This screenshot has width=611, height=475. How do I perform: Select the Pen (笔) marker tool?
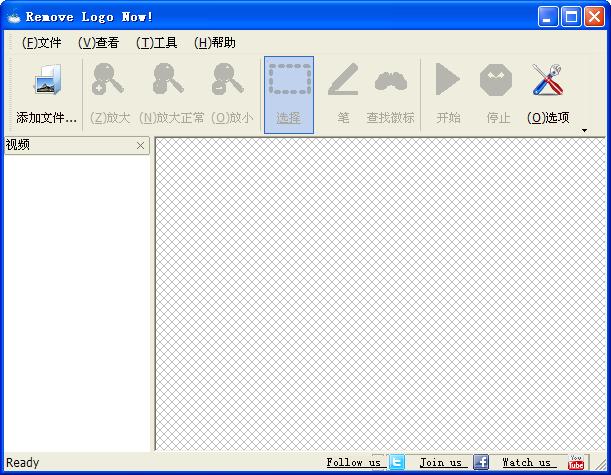point(343,79)
